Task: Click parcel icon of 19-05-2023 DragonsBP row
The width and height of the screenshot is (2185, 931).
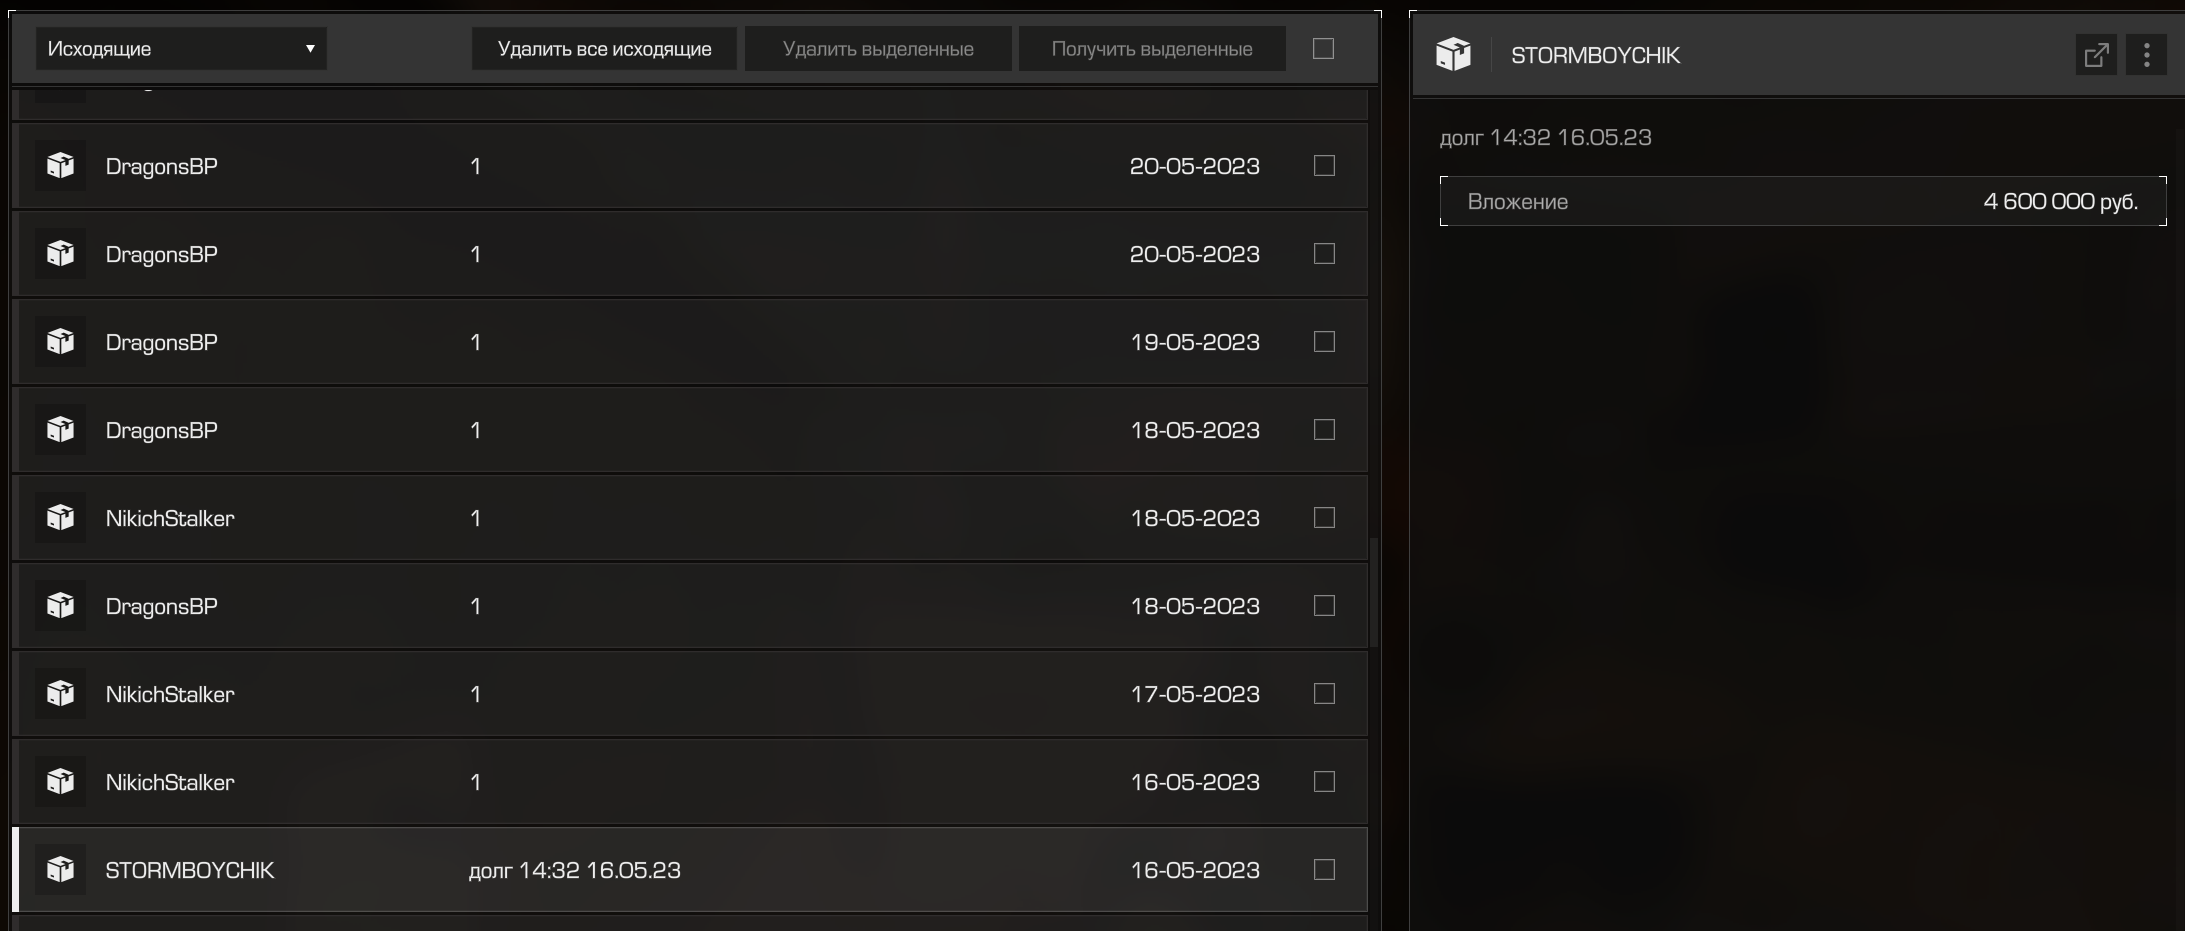Action: click(60, 341)
